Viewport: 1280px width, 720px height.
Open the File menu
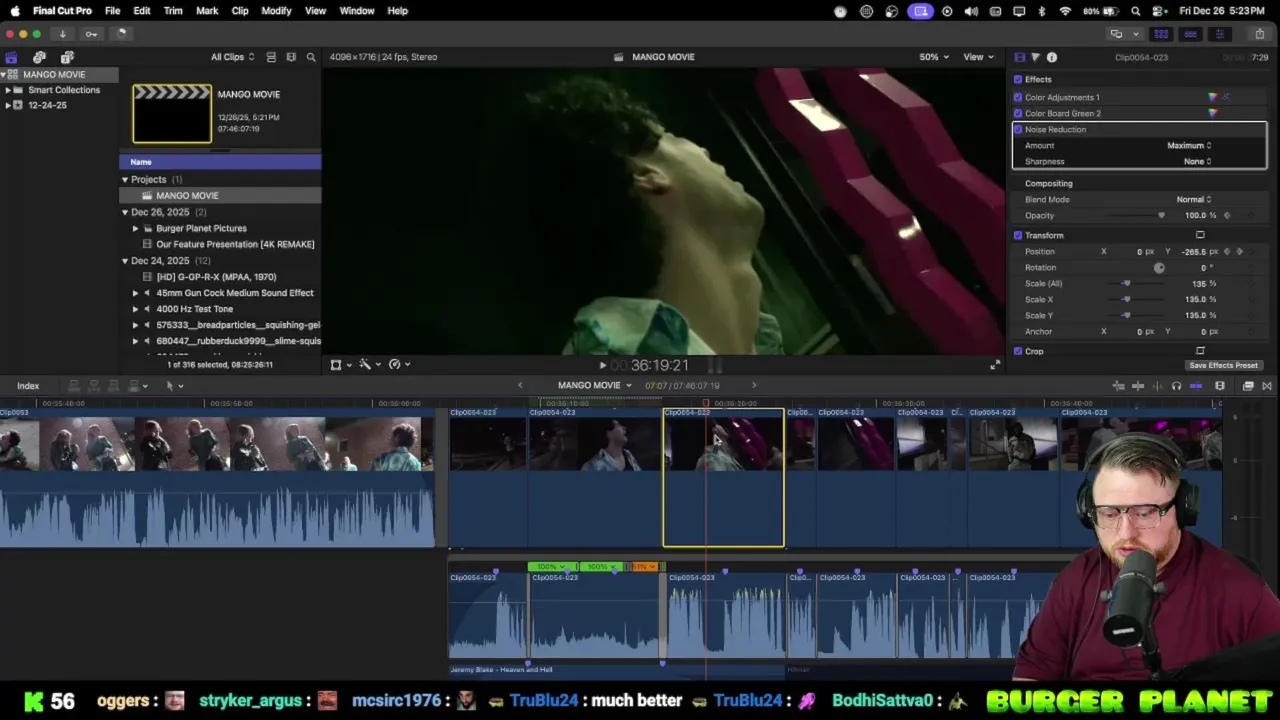tap(112, 11)
